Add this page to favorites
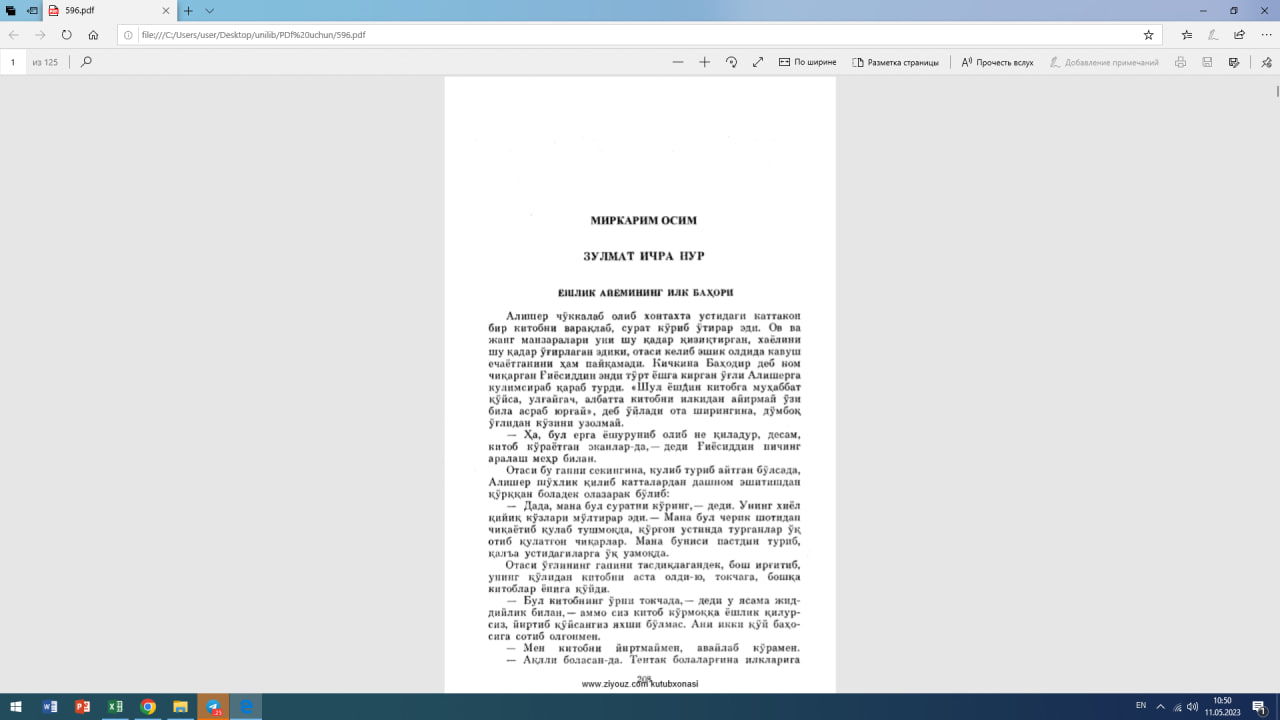Screen dimensions: 1280x720 tap(1148, 34)
